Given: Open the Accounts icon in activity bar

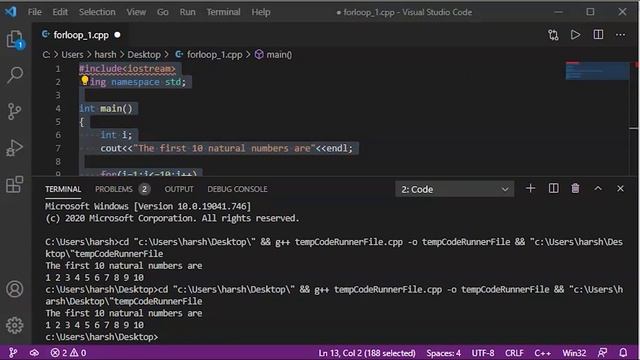Looking at the screenshot, I should (15, 289).
